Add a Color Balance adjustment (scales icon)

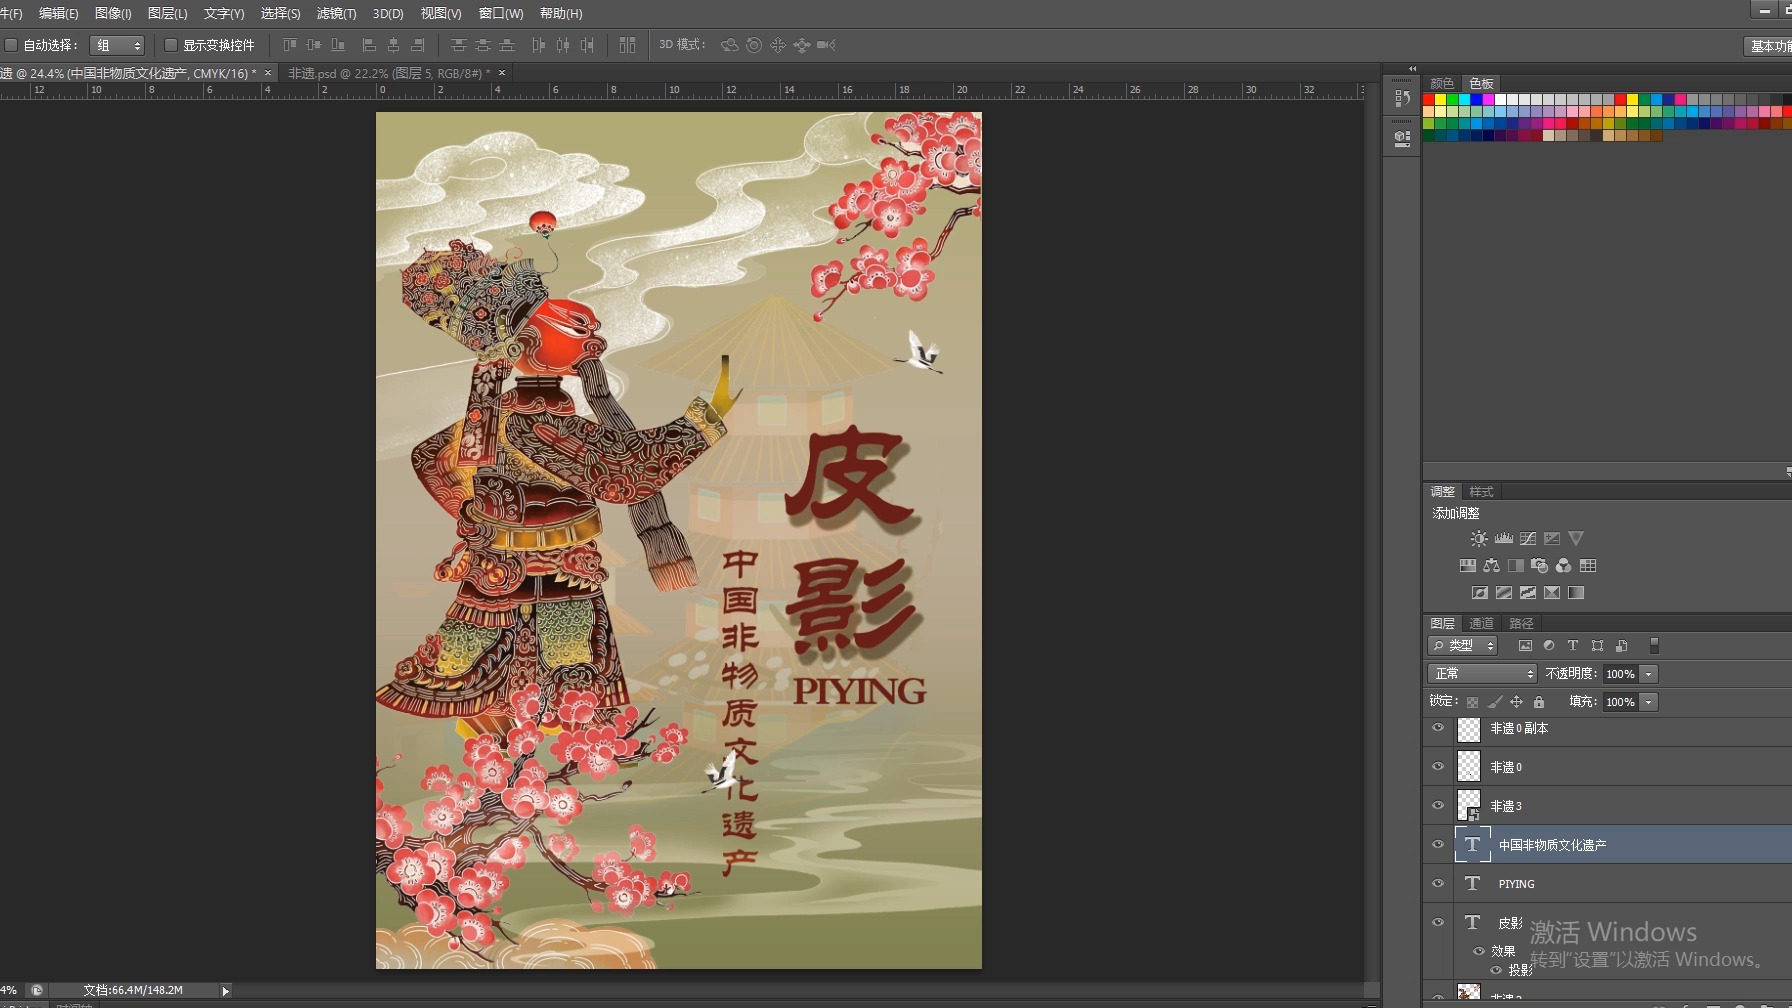click(1491, 565)
